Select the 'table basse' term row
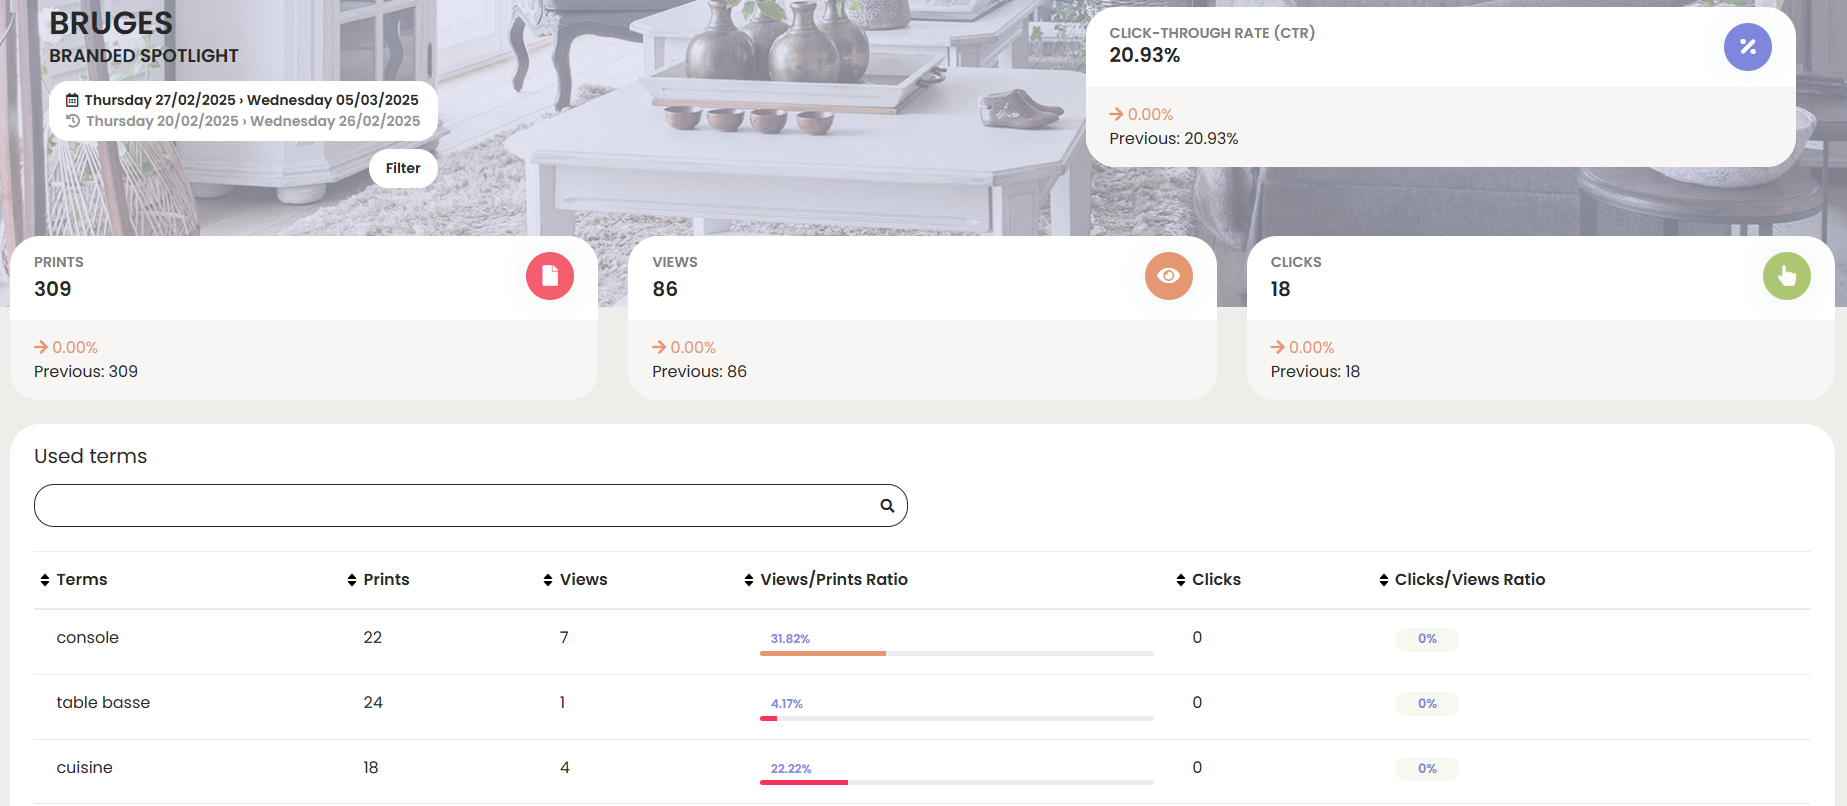 (x=103, y=703)
